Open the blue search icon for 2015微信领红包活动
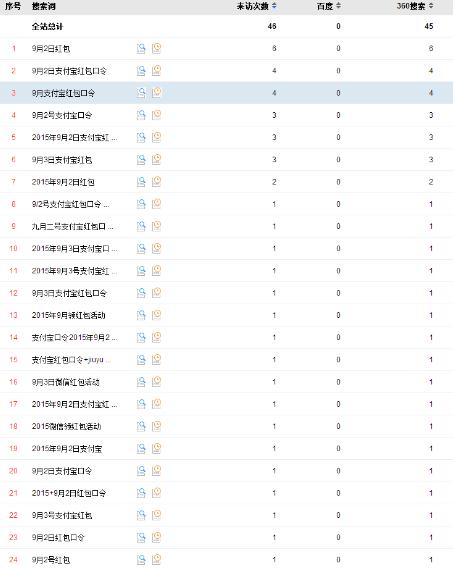 (x=141, y=426)
